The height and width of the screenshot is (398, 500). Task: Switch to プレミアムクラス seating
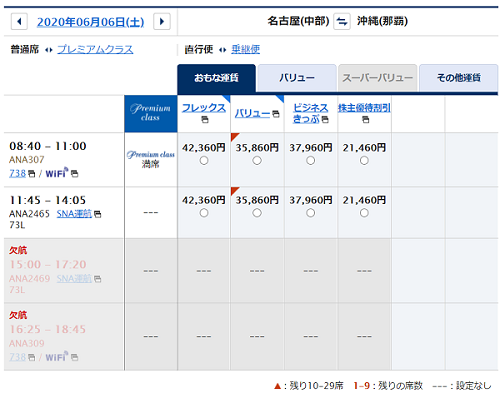point(95,49)
